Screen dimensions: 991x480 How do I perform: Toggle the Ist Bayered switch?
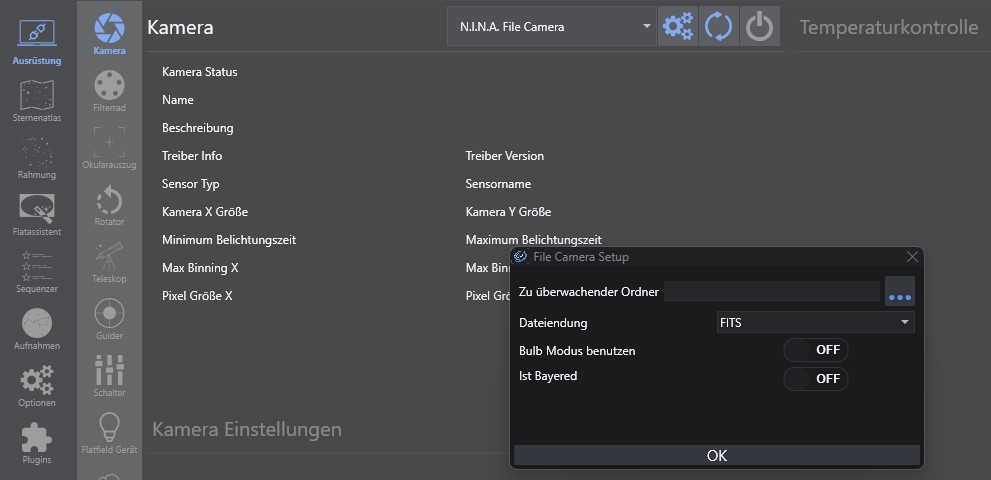(815, 379)
